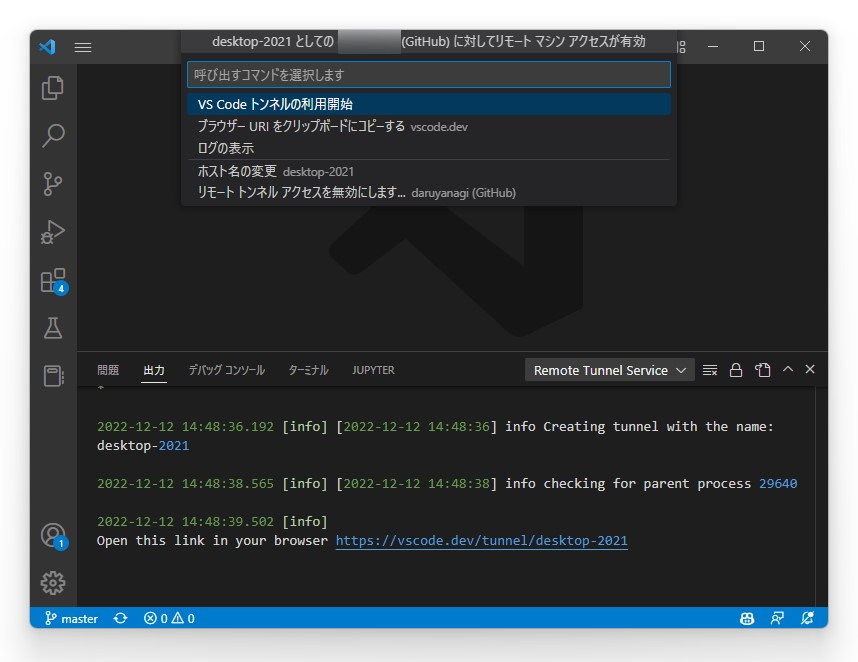This screenshot has width=858, height=662.
Task: Click the VS Code logo icon
Action: [x=48, y=47]
